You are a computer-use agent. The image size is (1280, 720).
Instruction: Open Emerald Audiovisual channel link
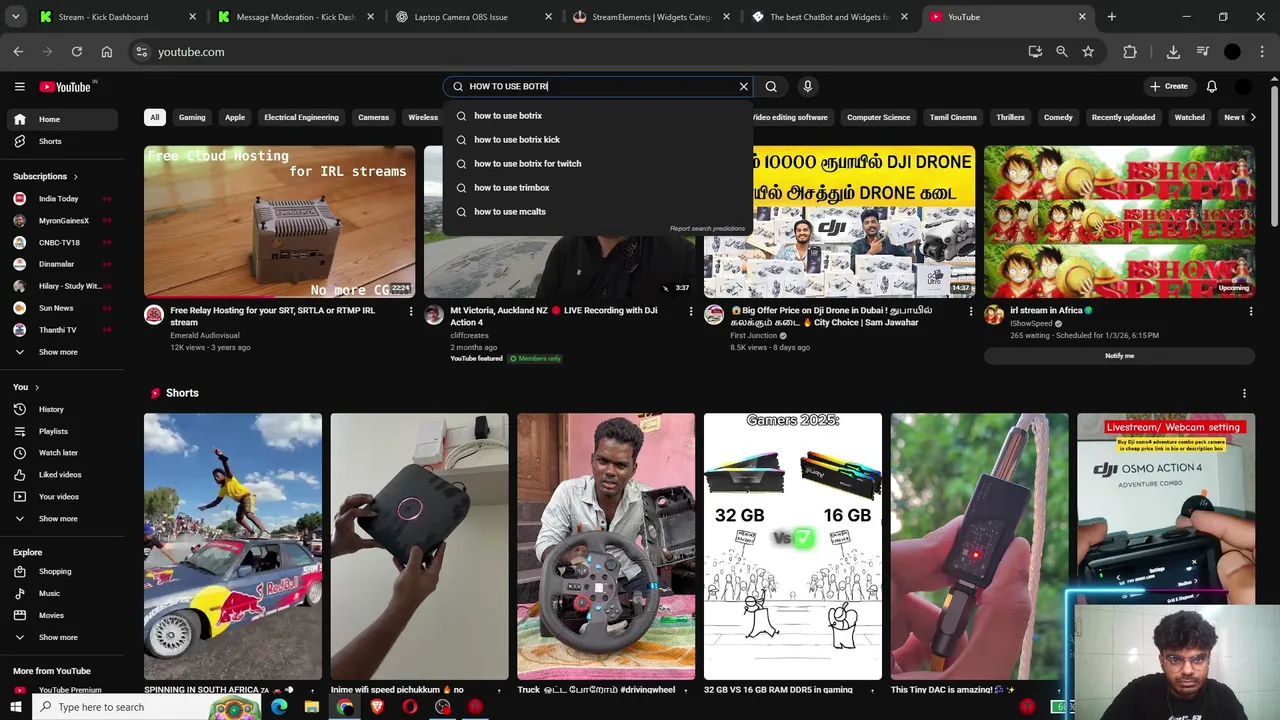tap(205, 336)
